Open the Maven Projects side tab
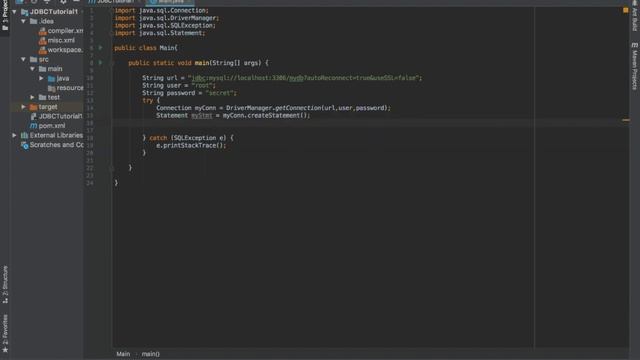This screenshot has width=640, height=360. click(635, 66)
